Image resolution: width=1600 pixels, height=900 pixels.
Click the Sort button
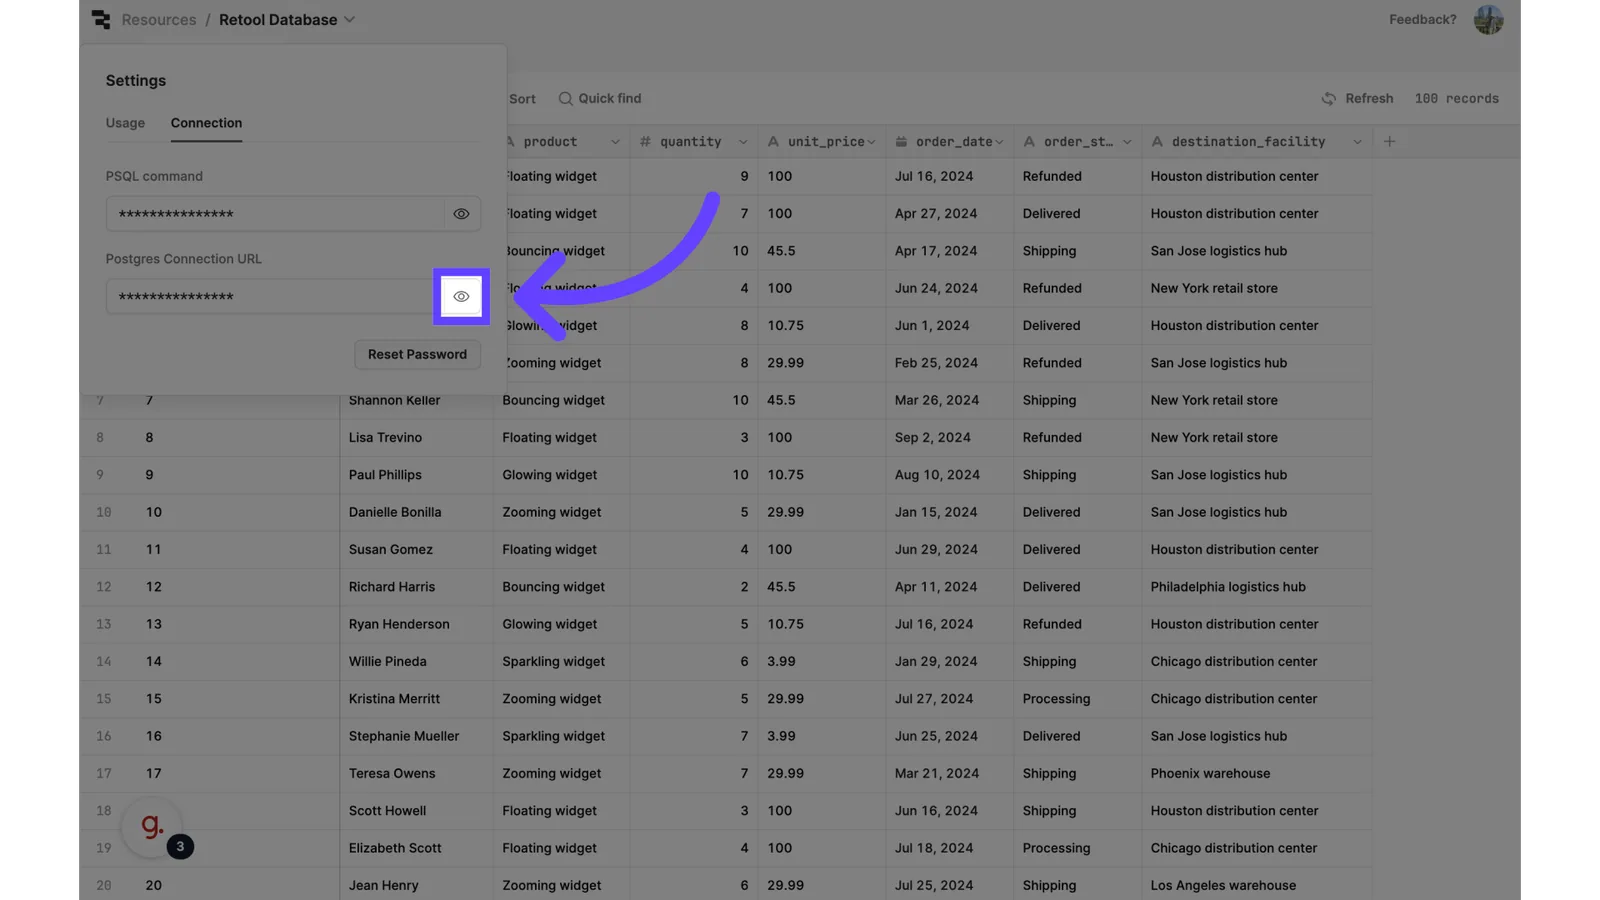pos(522,99)
